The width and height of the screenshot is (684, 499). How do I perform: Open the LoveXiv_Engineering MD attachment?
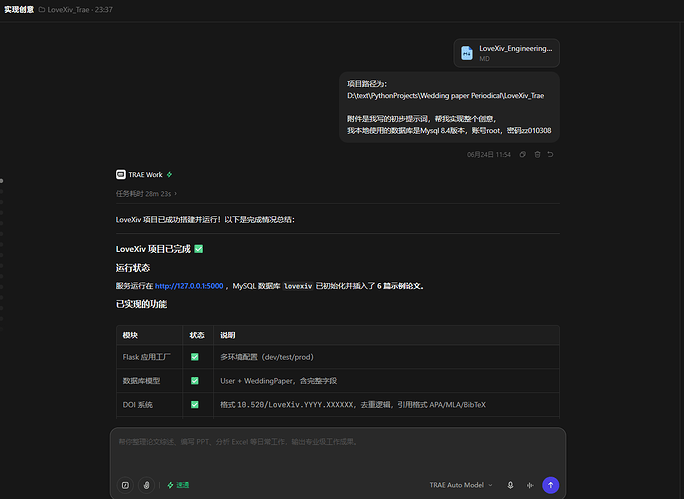pyautogui.click(x=506, y=53)
